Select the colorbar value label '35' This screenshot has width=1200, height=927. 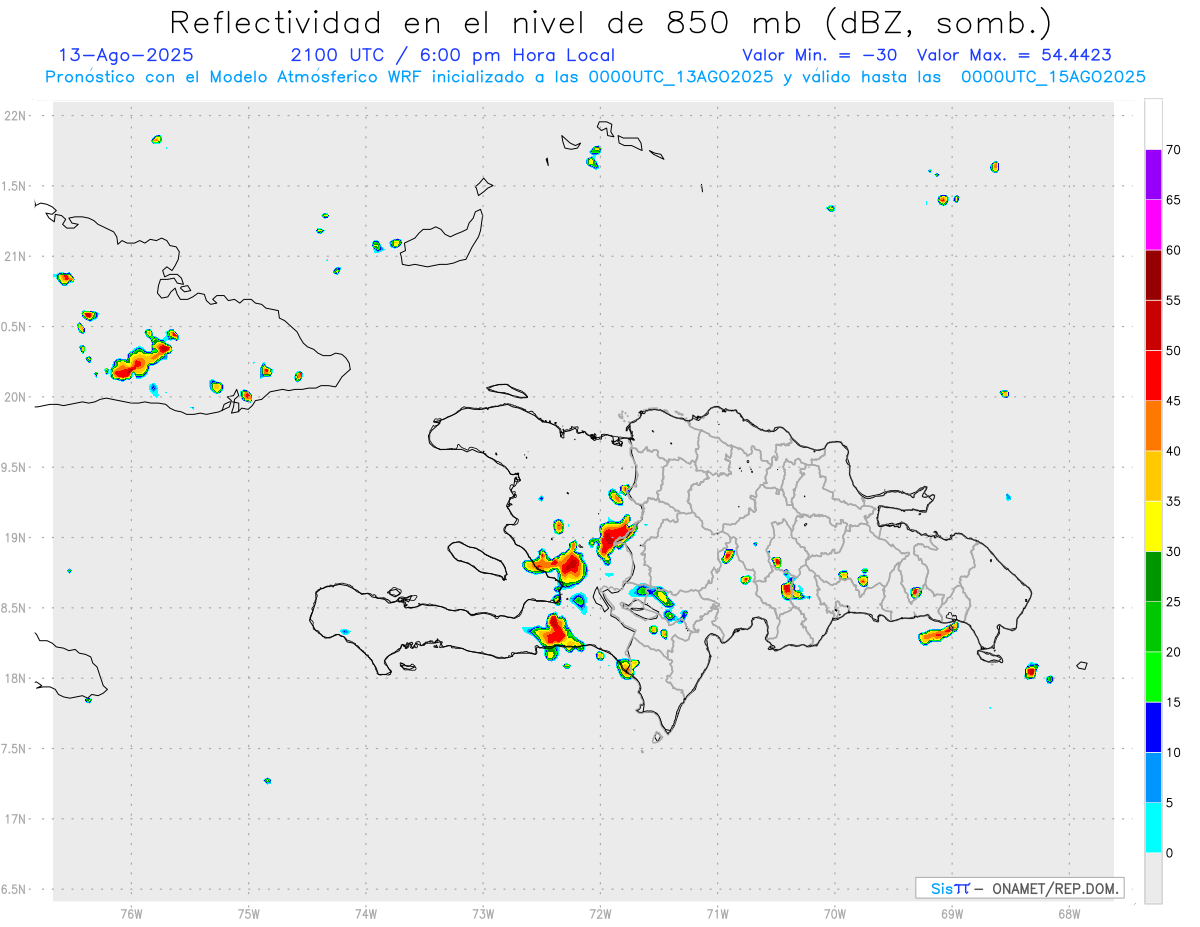pyautogui.click(x=1174, y=501)
